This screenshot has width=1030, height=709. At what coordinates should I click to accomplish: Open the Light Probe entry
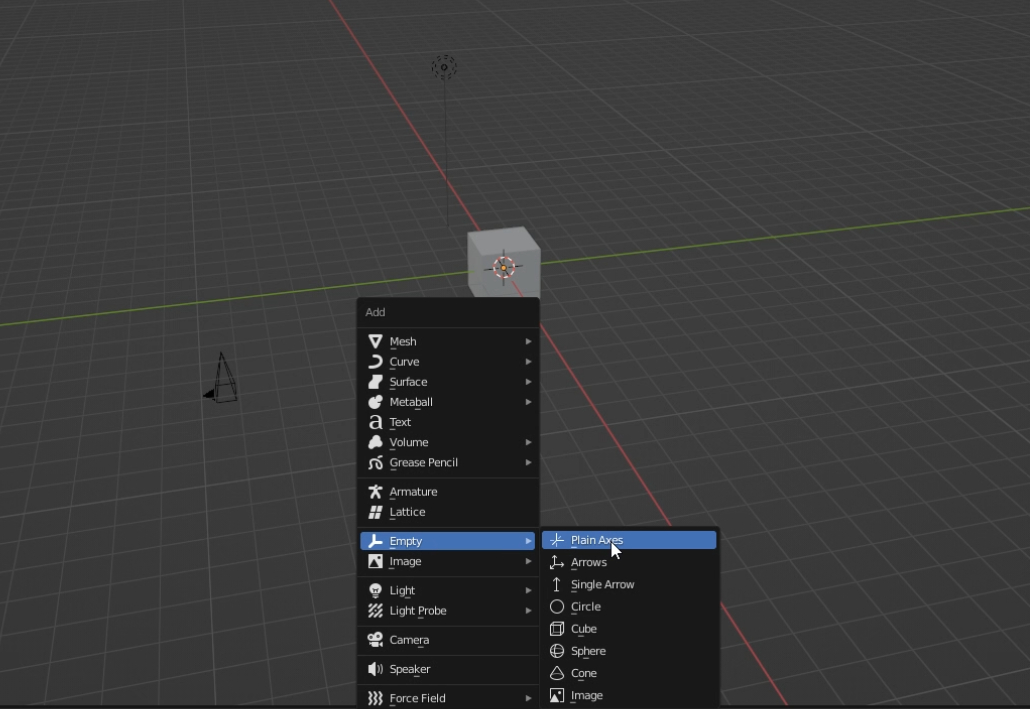coord(448,610)
